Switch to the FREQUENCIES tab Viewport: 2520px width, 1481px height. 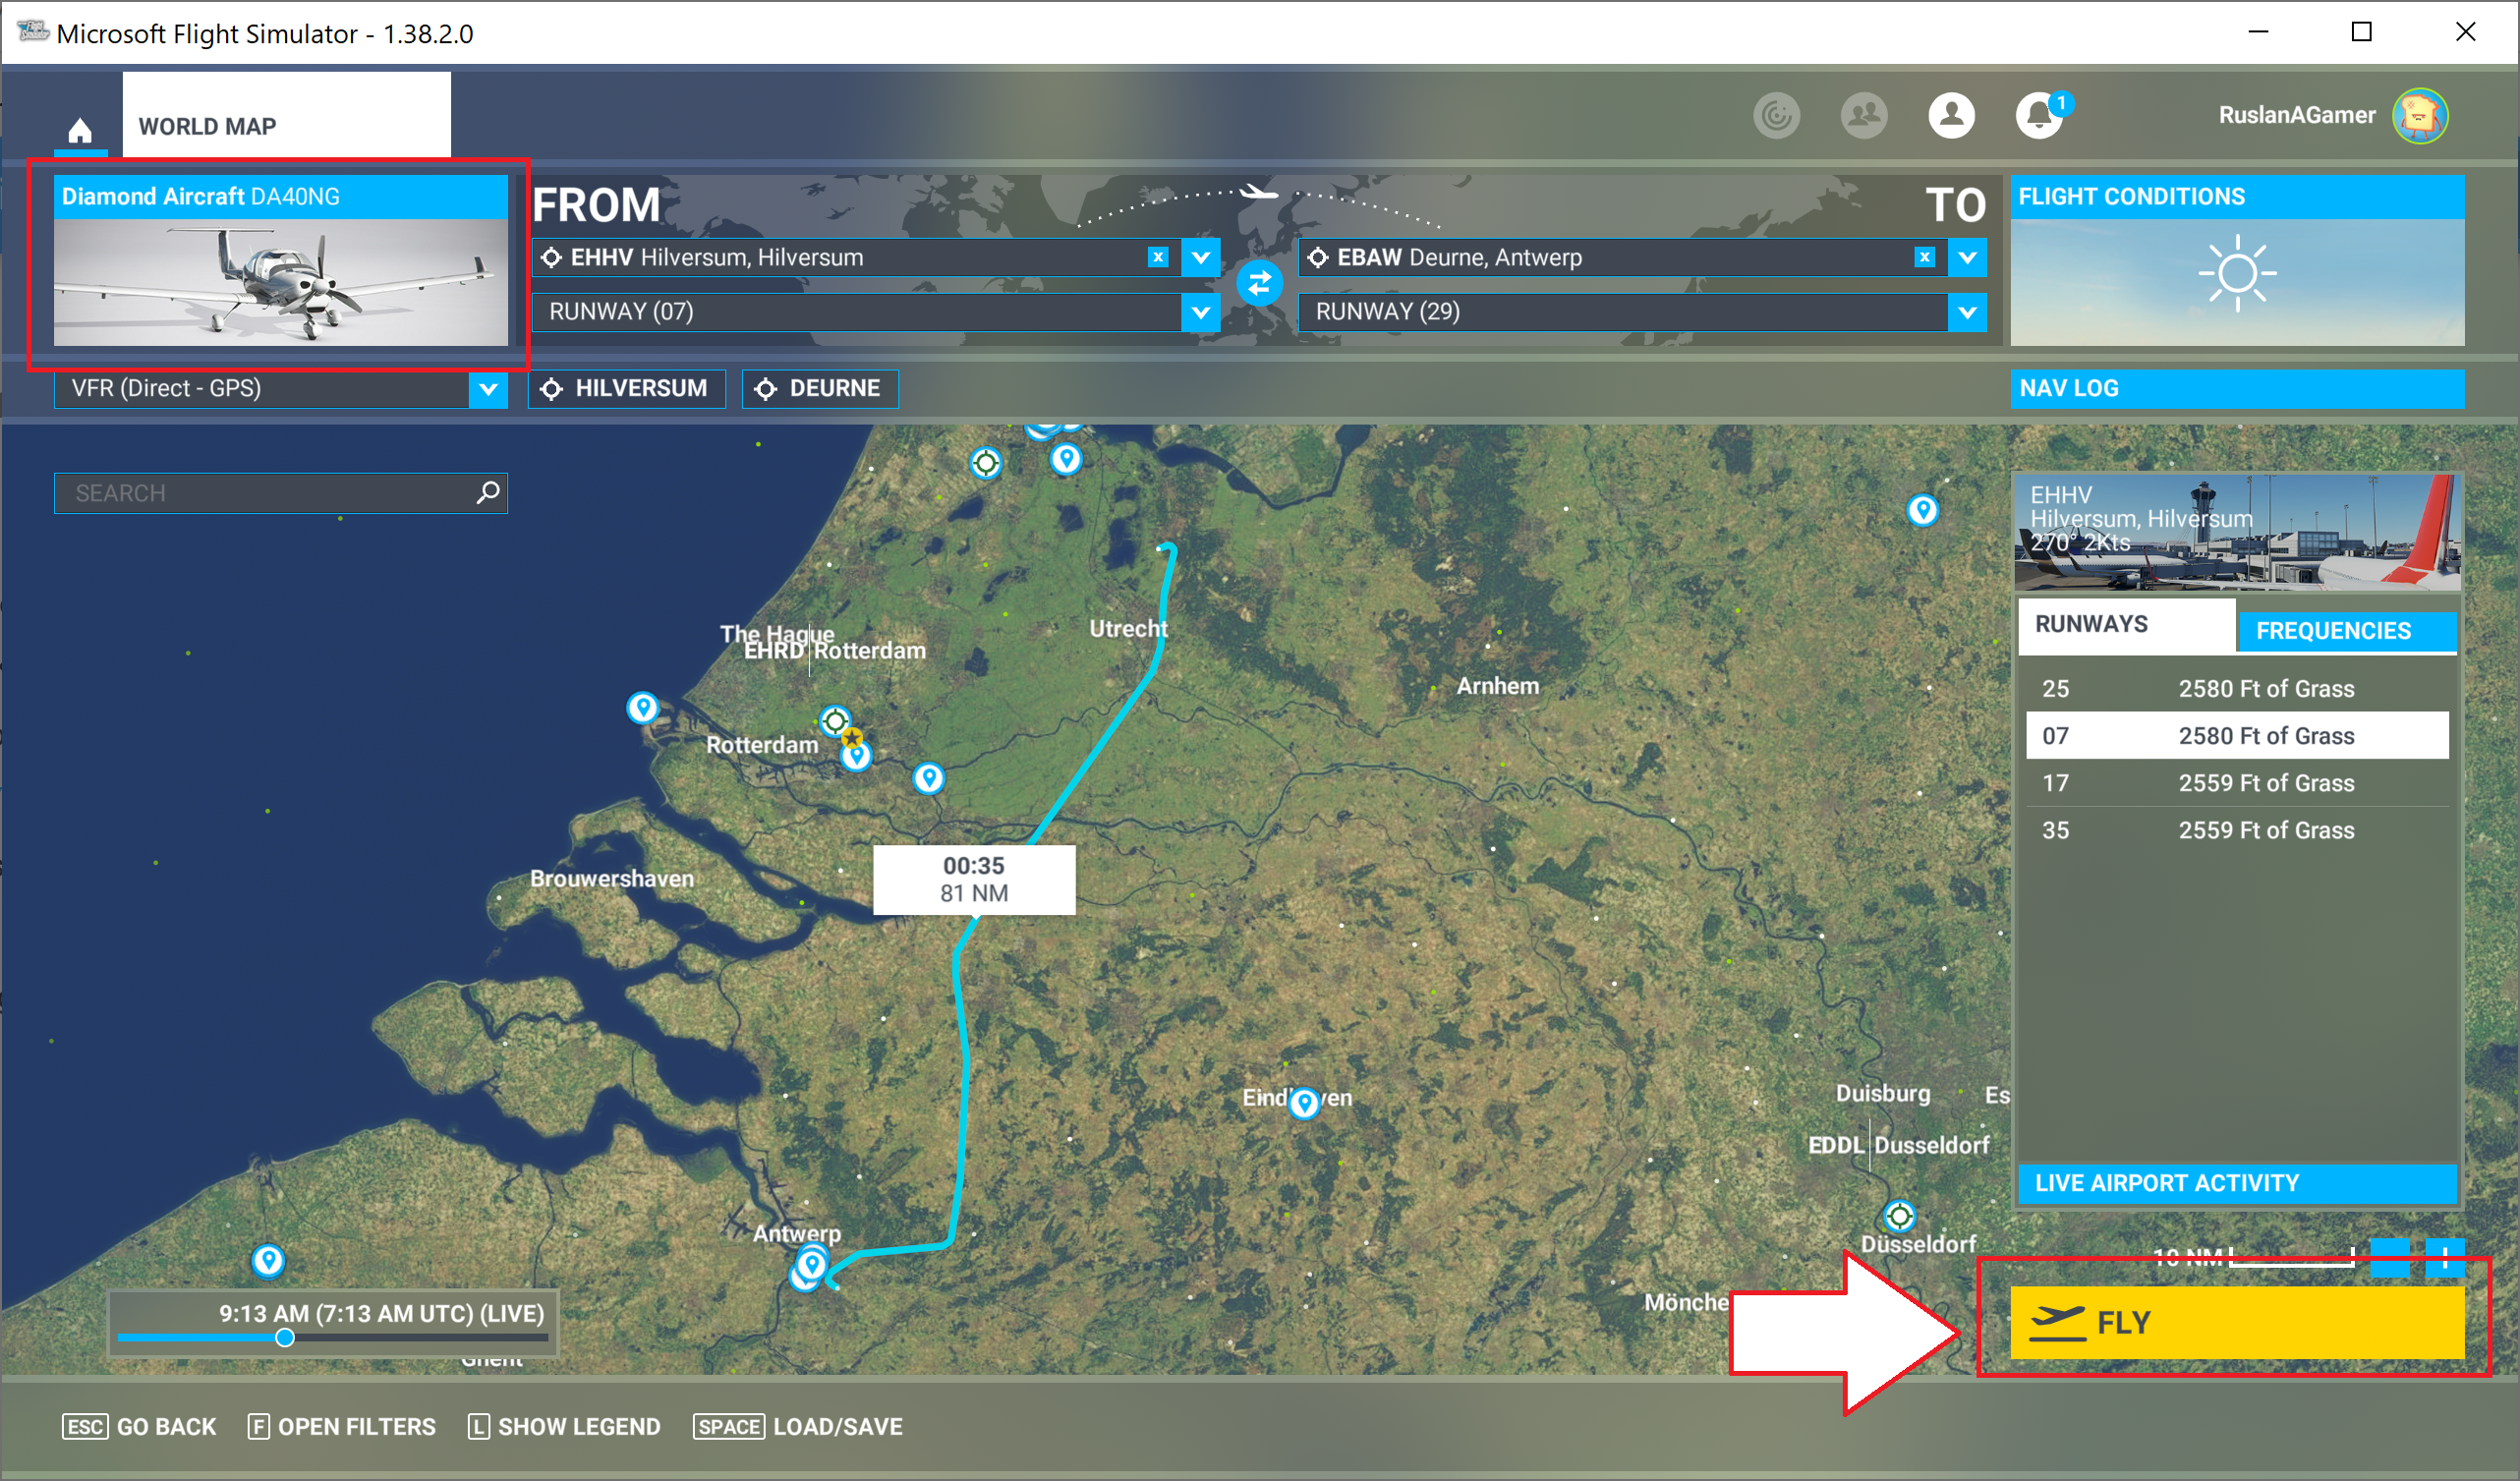click(x=2347, y=631)
